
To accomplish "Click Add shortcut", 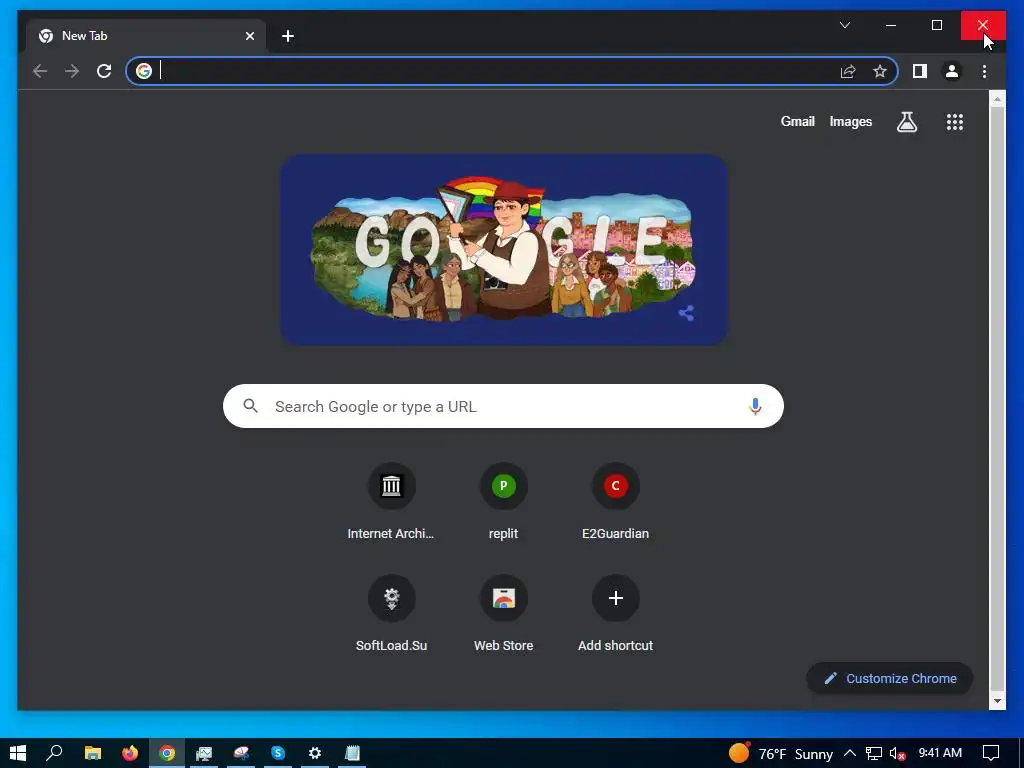I will (x=615, y=614).
